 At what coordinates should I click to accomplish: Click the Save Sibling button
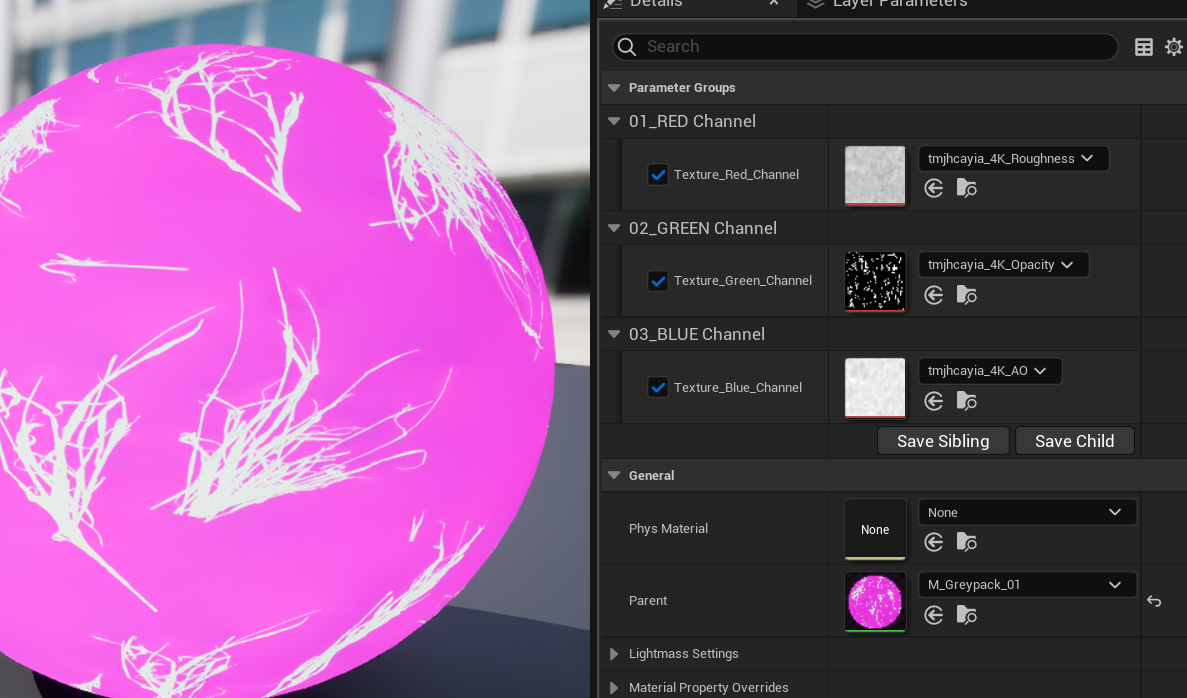tap(943, 441)
